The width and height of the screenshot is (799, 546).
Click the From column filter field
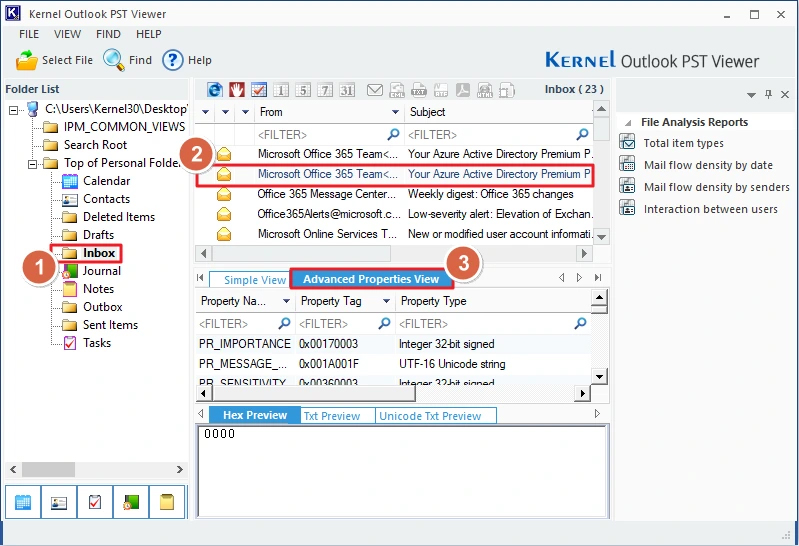[x=329, y=135]
